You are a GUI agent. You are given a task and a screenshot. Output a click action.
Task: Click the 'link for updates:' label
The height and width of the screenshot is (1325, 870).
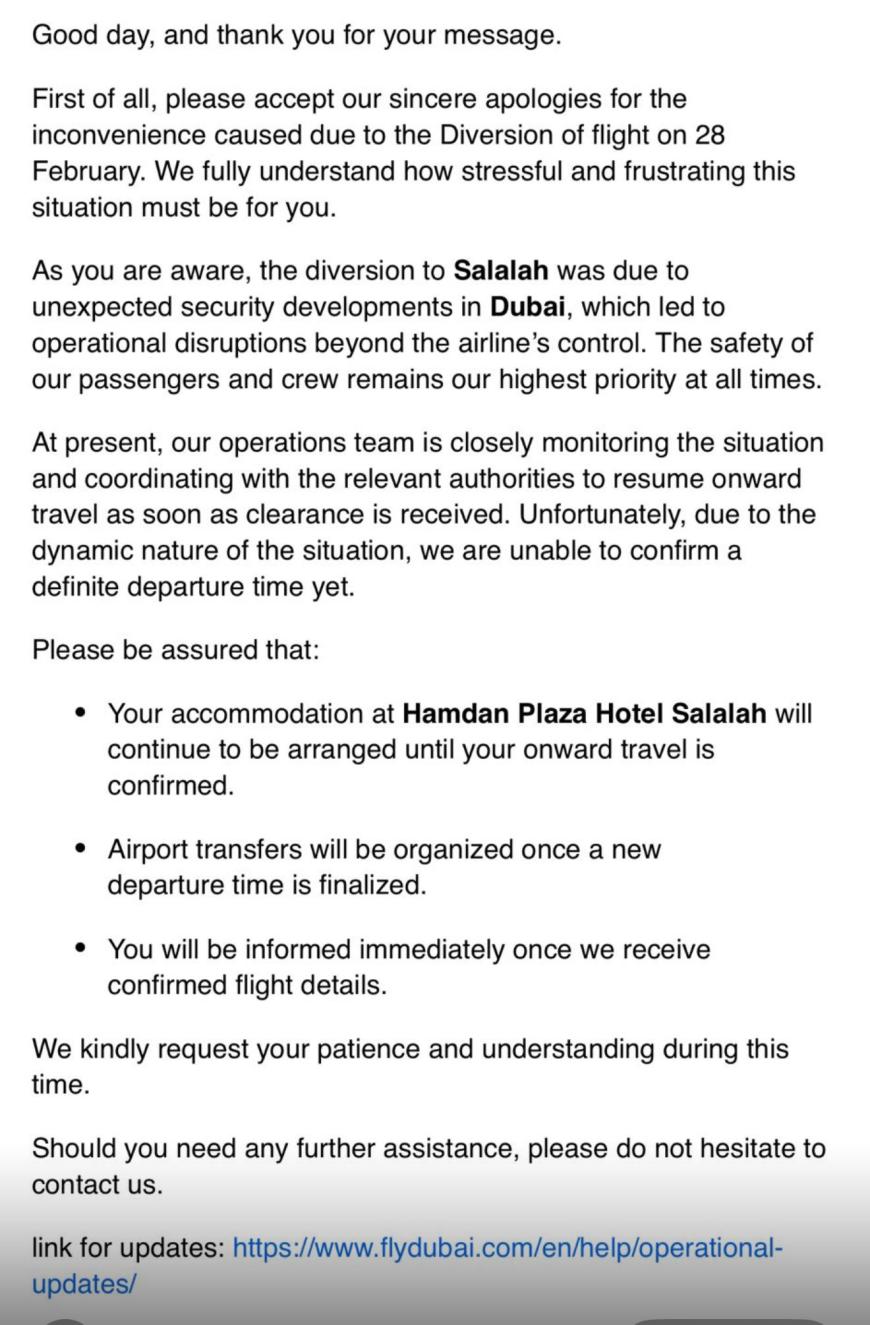(x=128, y=1249)
